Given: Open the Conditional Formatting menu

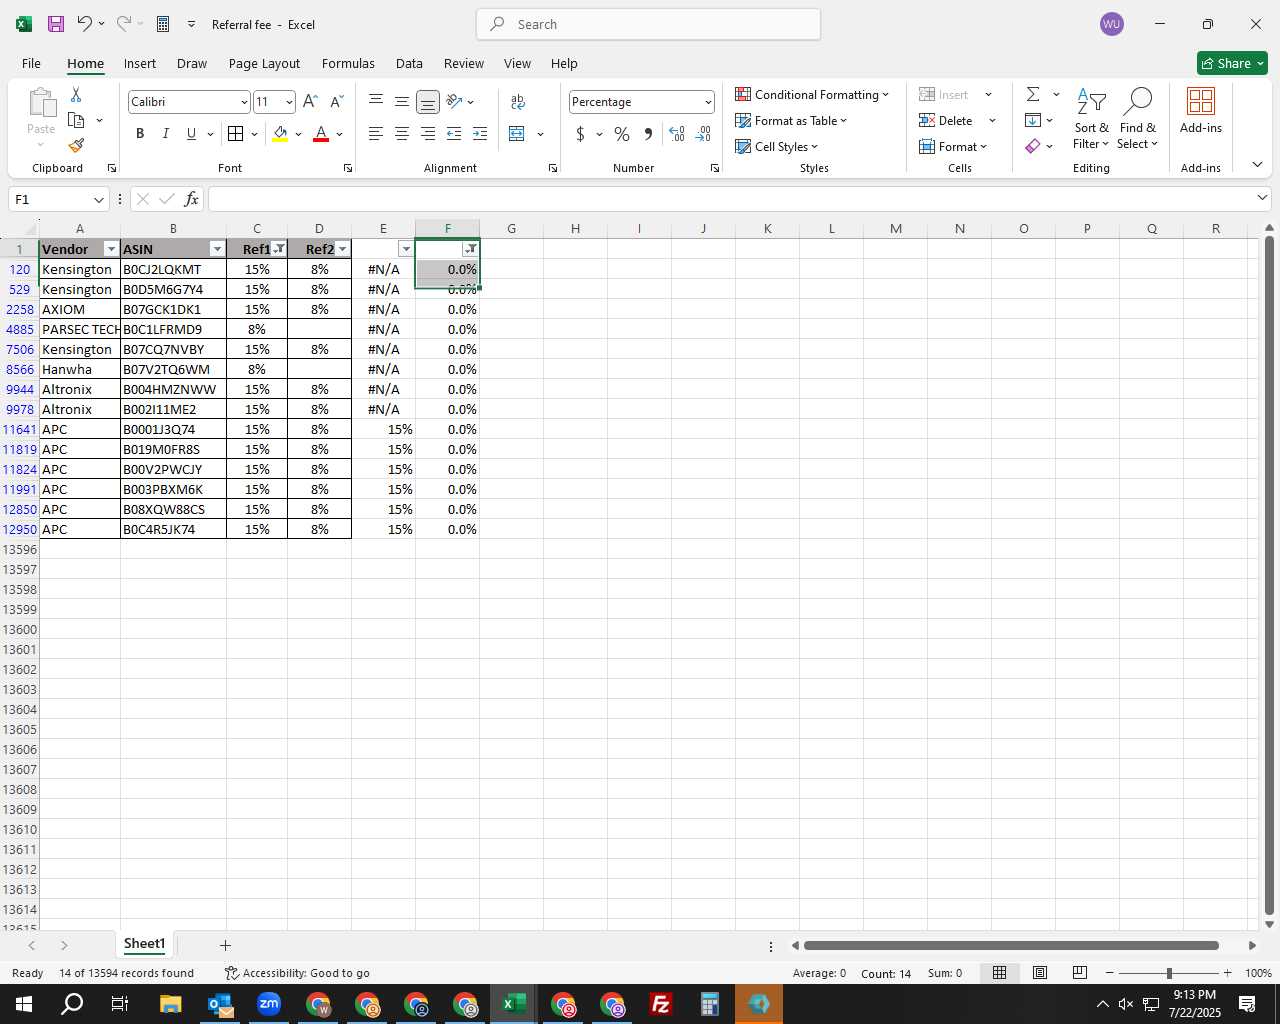Looking at the screenshot, I should [812, 94].
